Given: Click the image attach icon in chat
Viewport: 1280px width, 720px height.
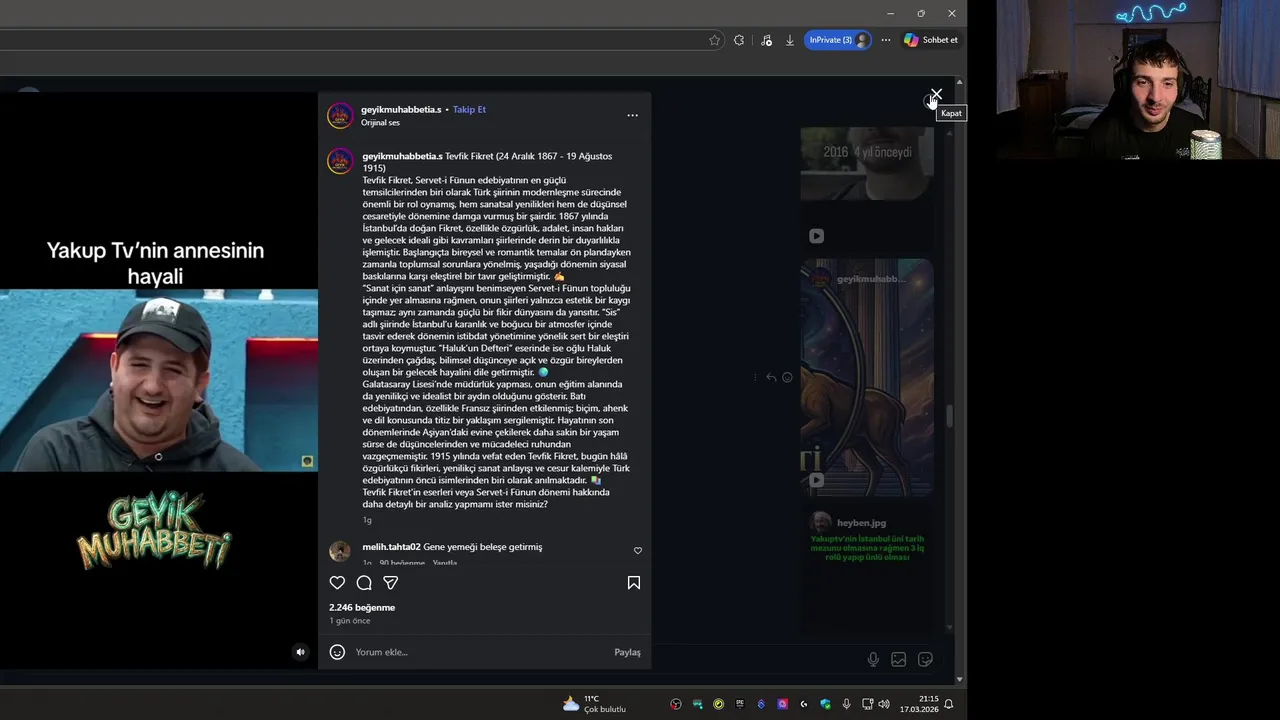Looking at the screenshot, I should tap(899, 659).
